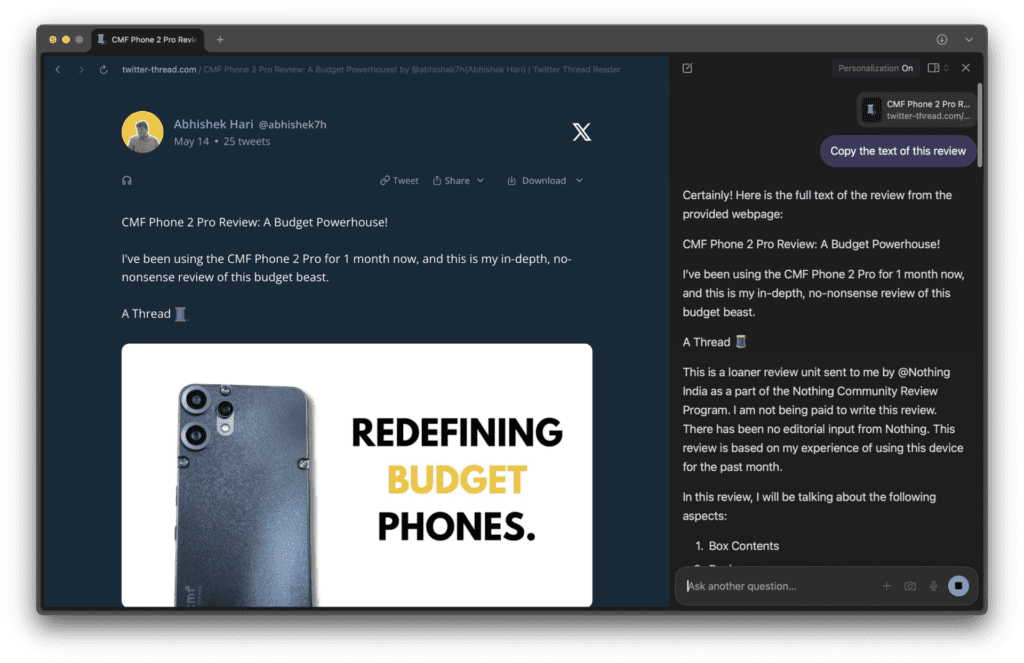Select the CMF Phone 2 Pro Review tab
1024x663 pixels.
[148, 40]
